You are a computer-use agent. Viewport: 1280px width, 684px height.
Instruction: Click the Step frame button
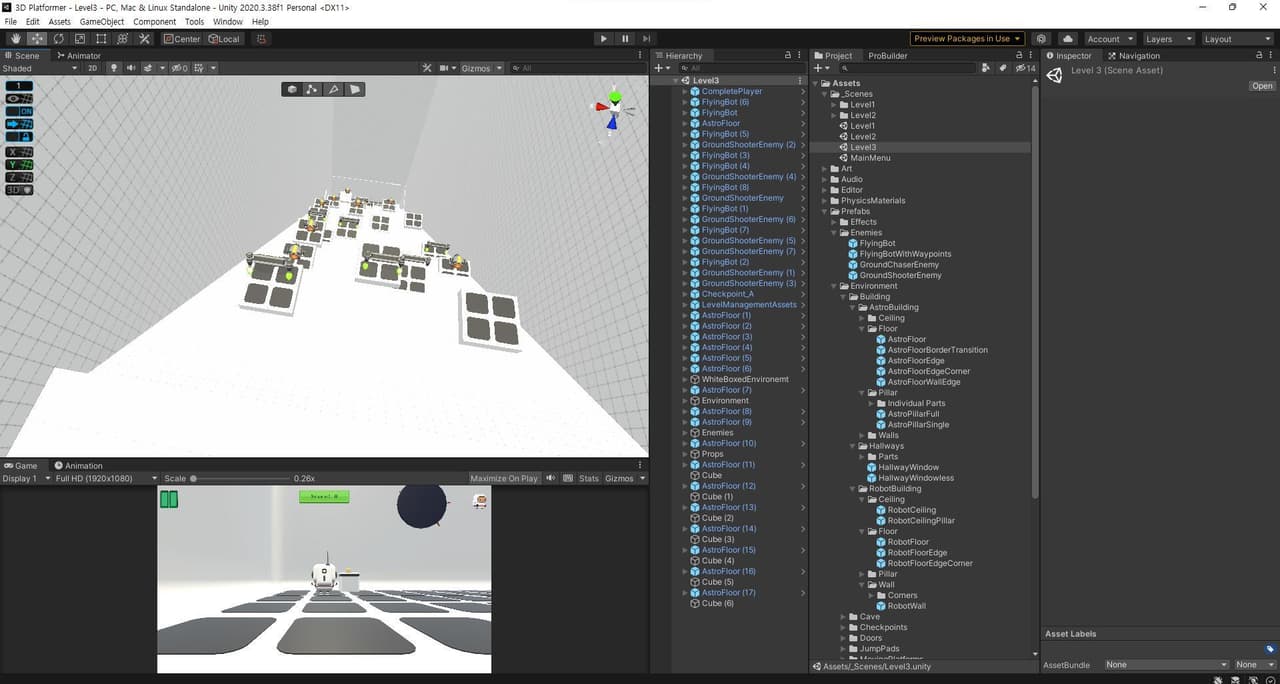pos(647,39)
